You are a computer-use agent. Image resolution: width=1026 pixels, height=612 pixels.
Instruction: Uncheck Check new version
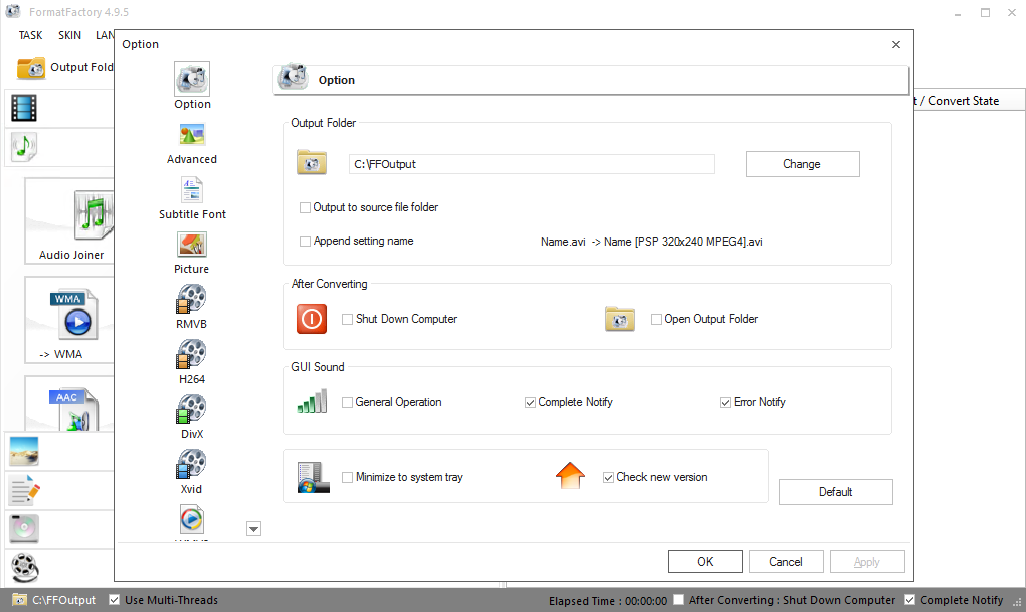click(608, 477)
